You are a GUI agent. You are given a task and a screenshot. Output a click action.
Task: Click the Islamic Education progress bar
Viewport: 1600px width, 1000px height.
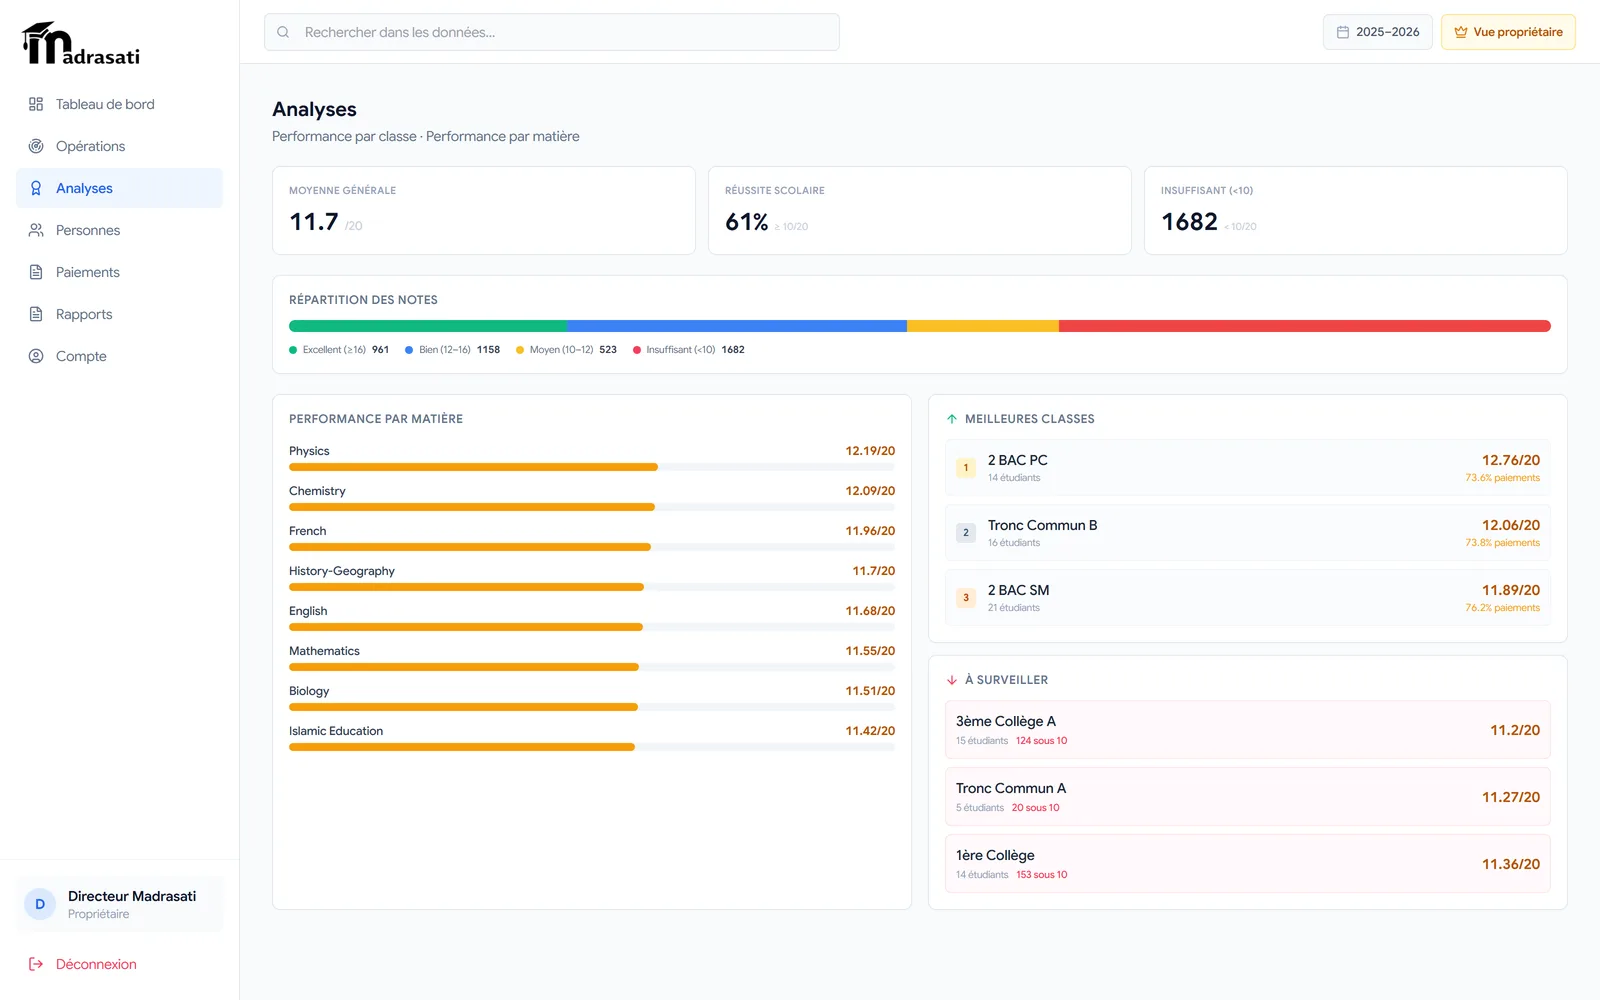592,747
